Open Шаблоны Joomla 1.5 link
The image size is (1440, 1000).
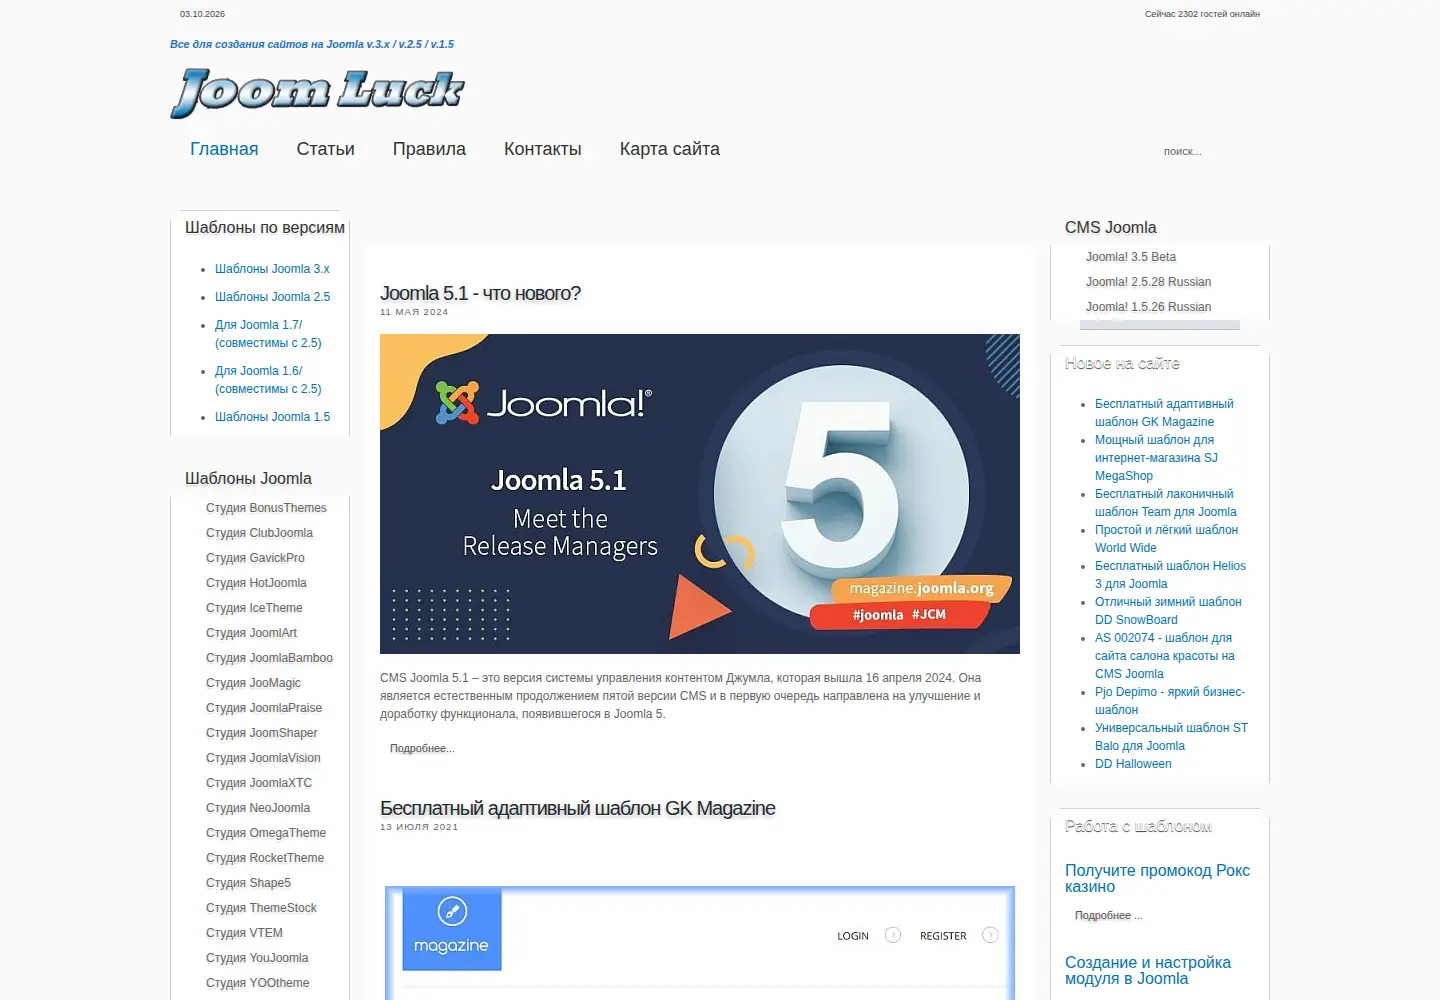coord(272,417)
